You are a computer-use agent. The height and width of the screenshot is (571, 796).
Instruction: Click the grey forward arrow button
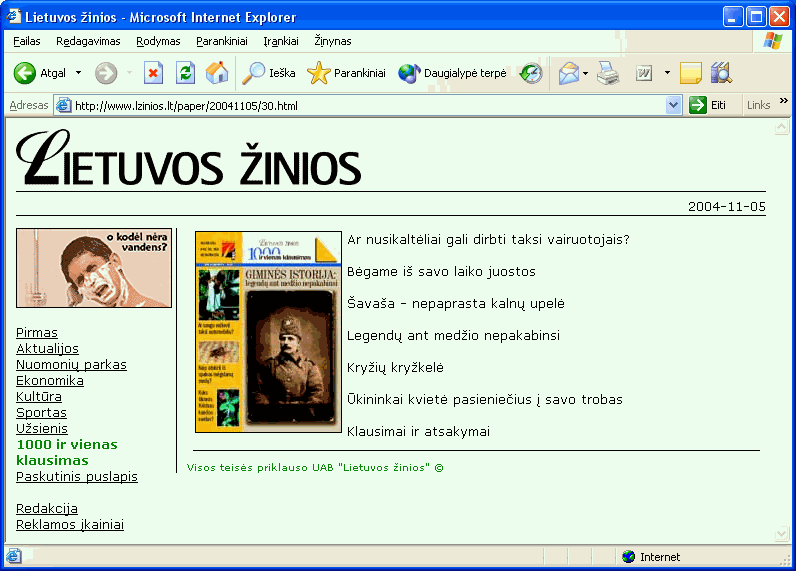[x=106, y=74]
